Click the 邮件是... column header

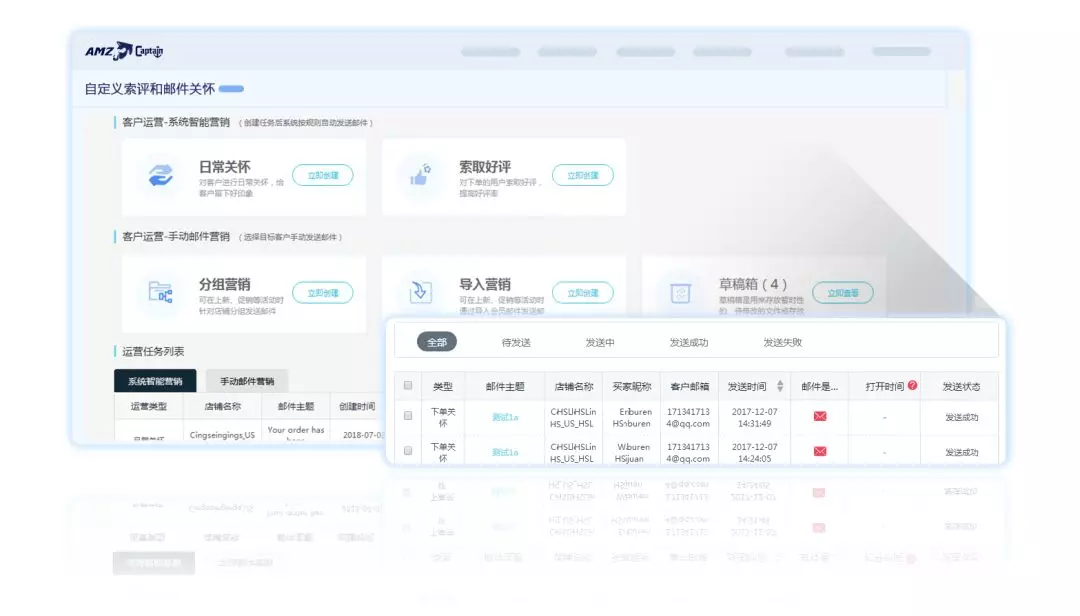(820, 387)
